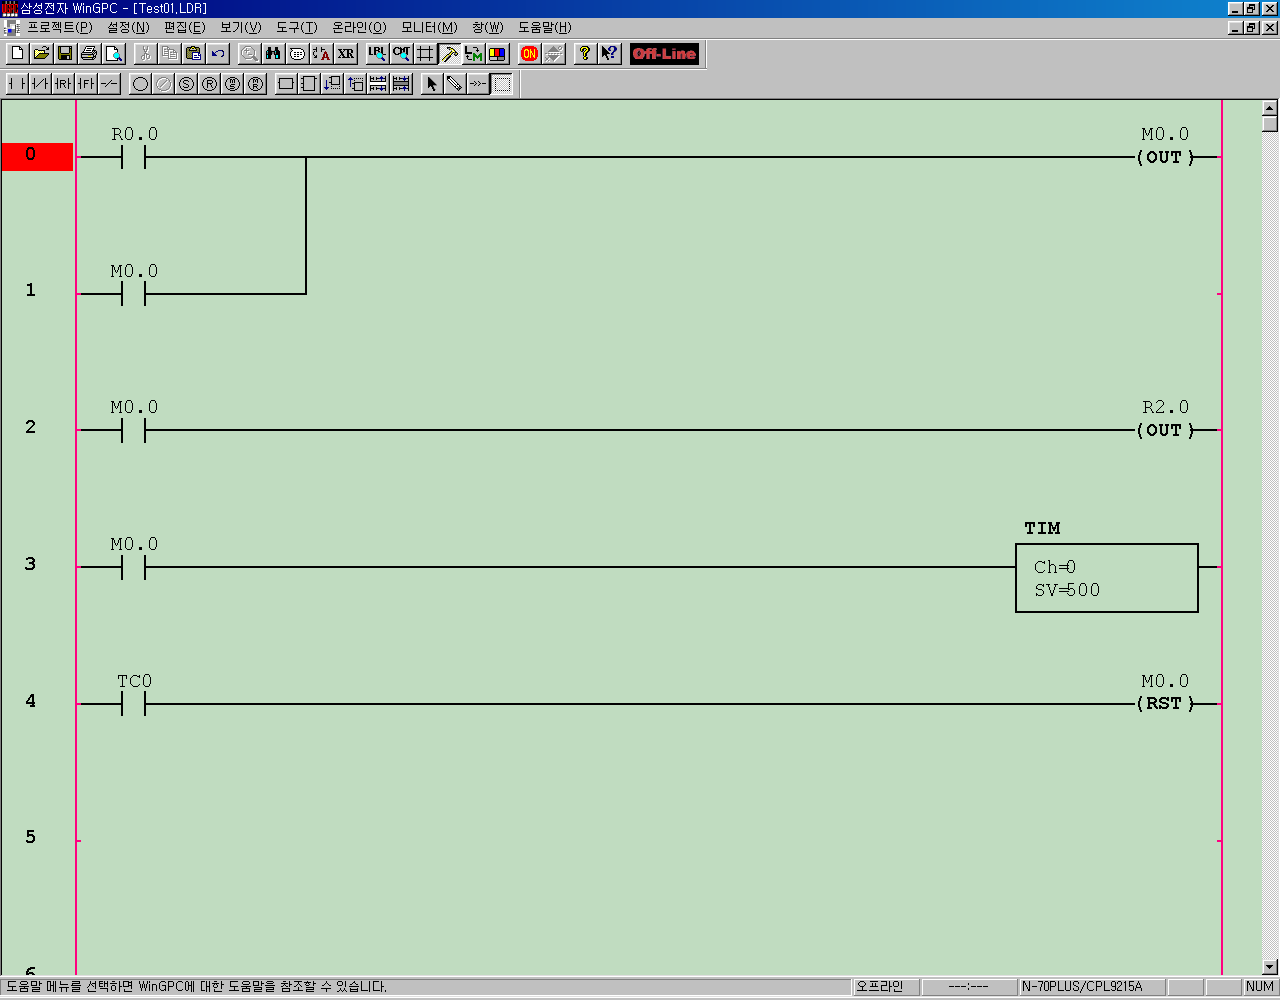Screen dimensions: 1280x1000
Task: Open the 모니터(M) menu
Action: (x=429, y=27)
